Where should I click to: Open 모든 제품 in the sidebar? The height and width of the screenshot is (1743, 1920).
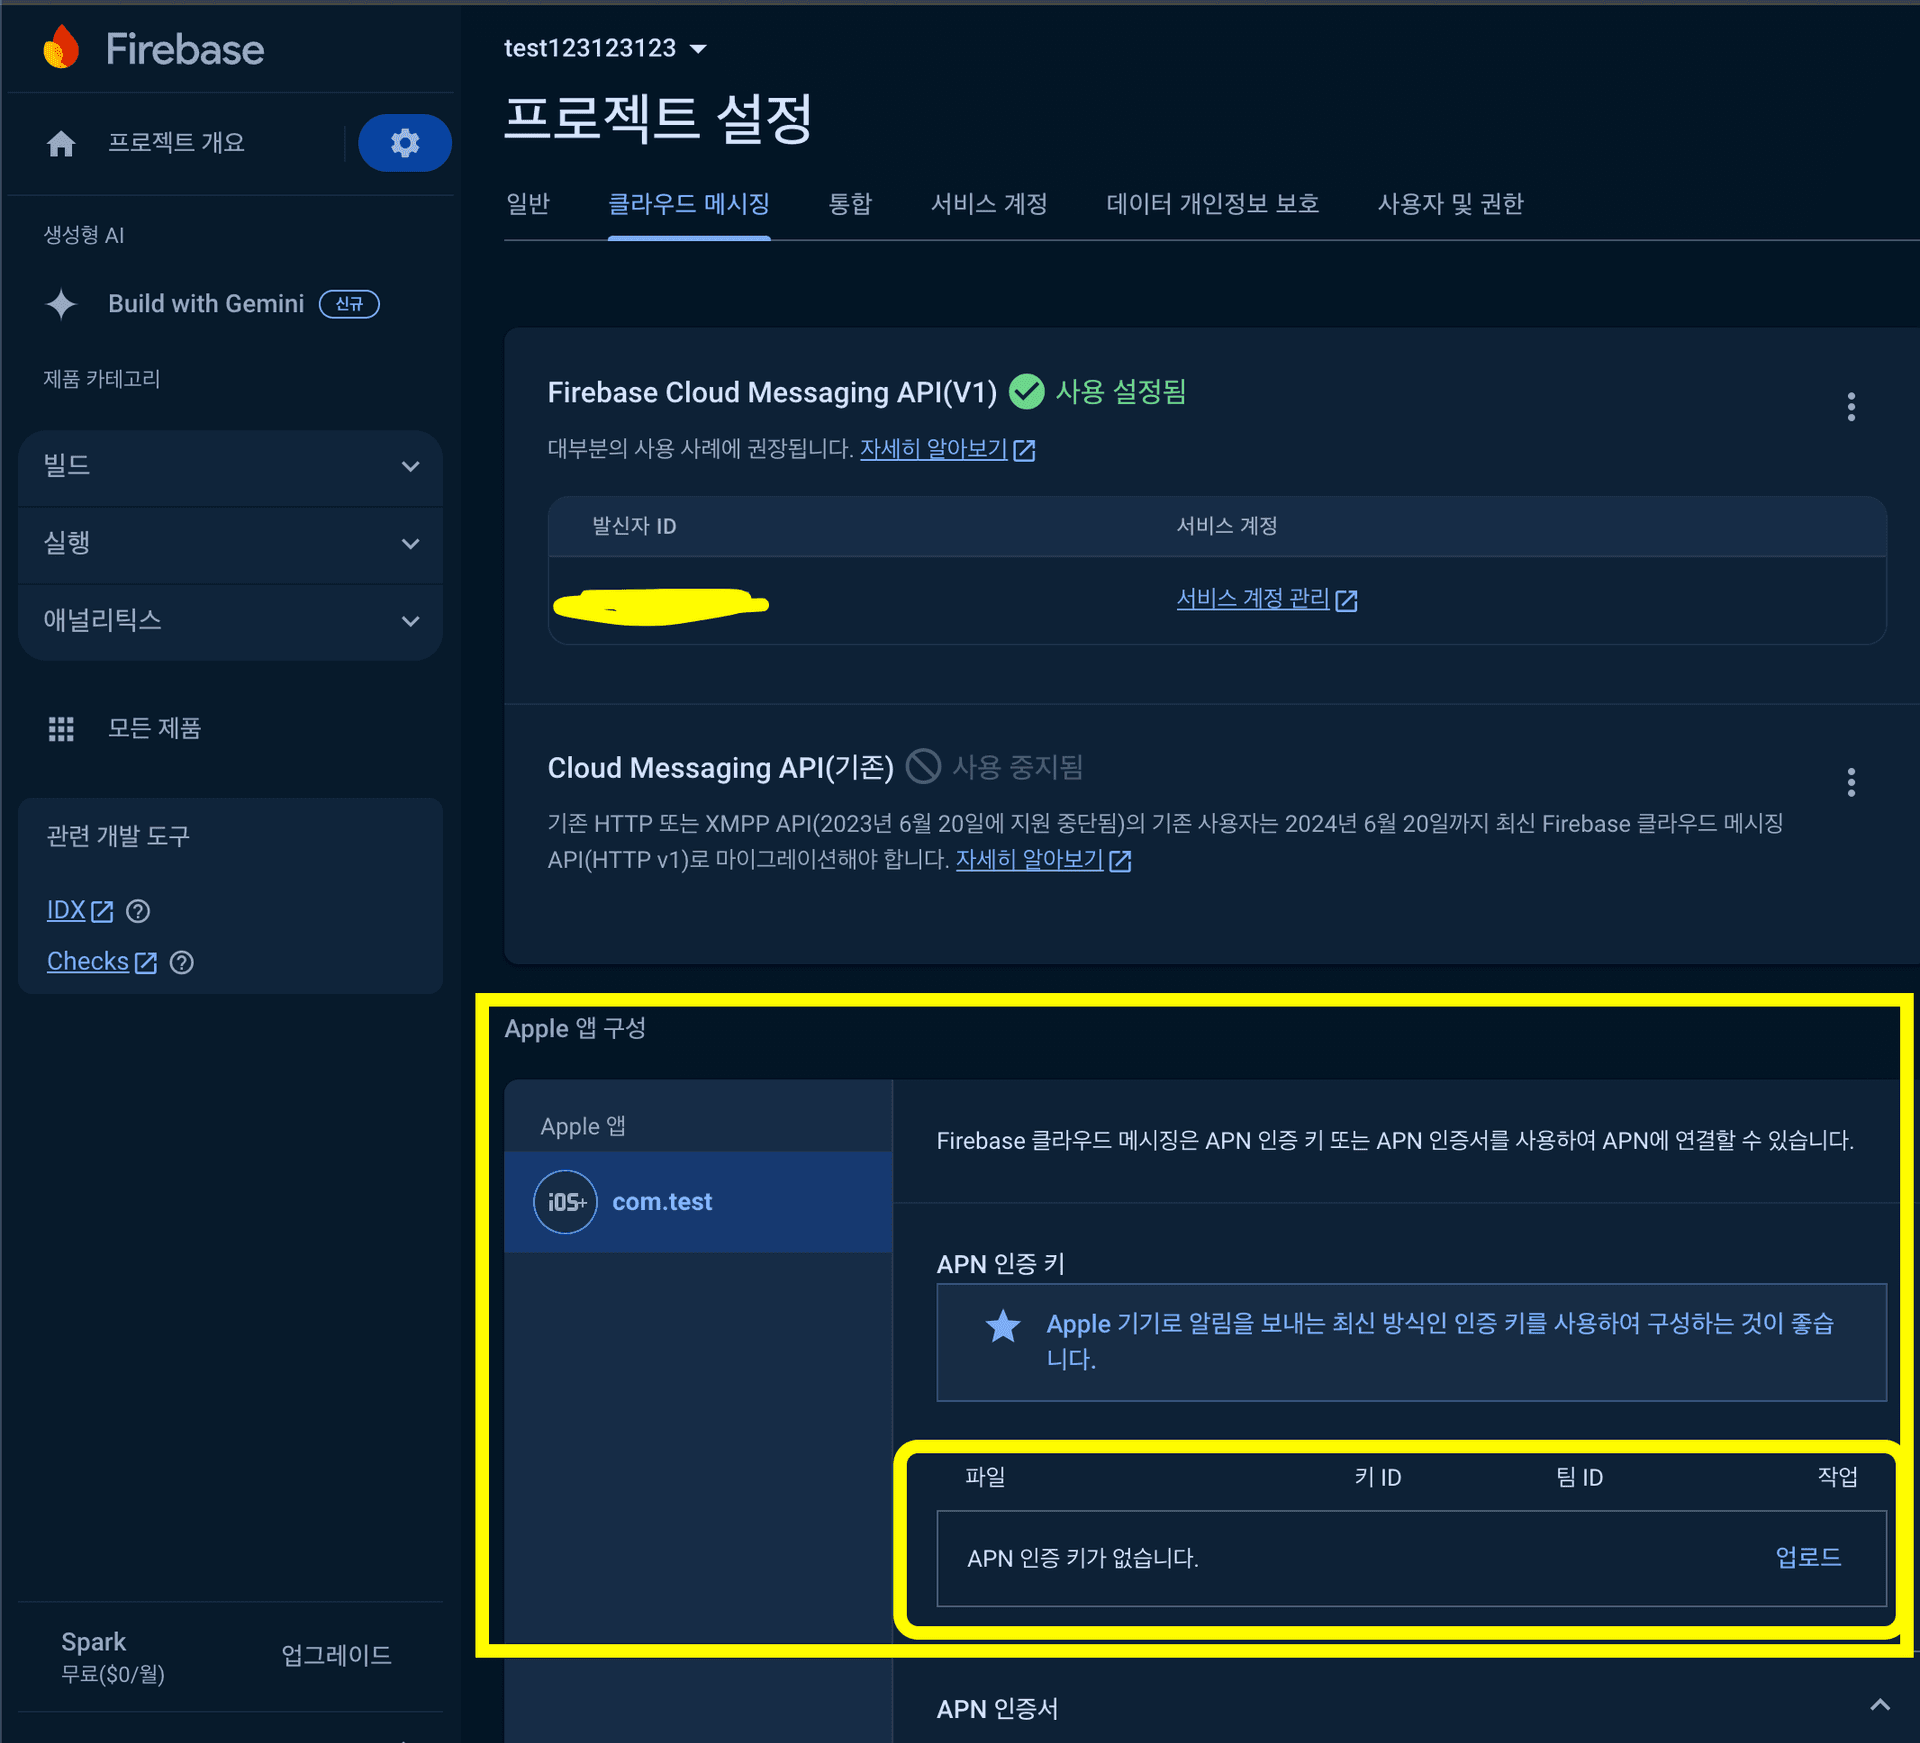[x=154, y=728]
